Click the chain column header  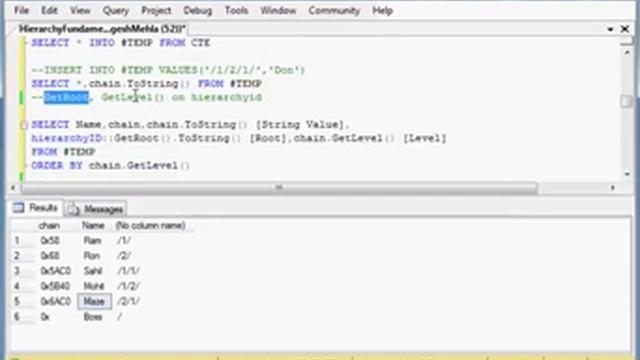[x=49, y=226]
